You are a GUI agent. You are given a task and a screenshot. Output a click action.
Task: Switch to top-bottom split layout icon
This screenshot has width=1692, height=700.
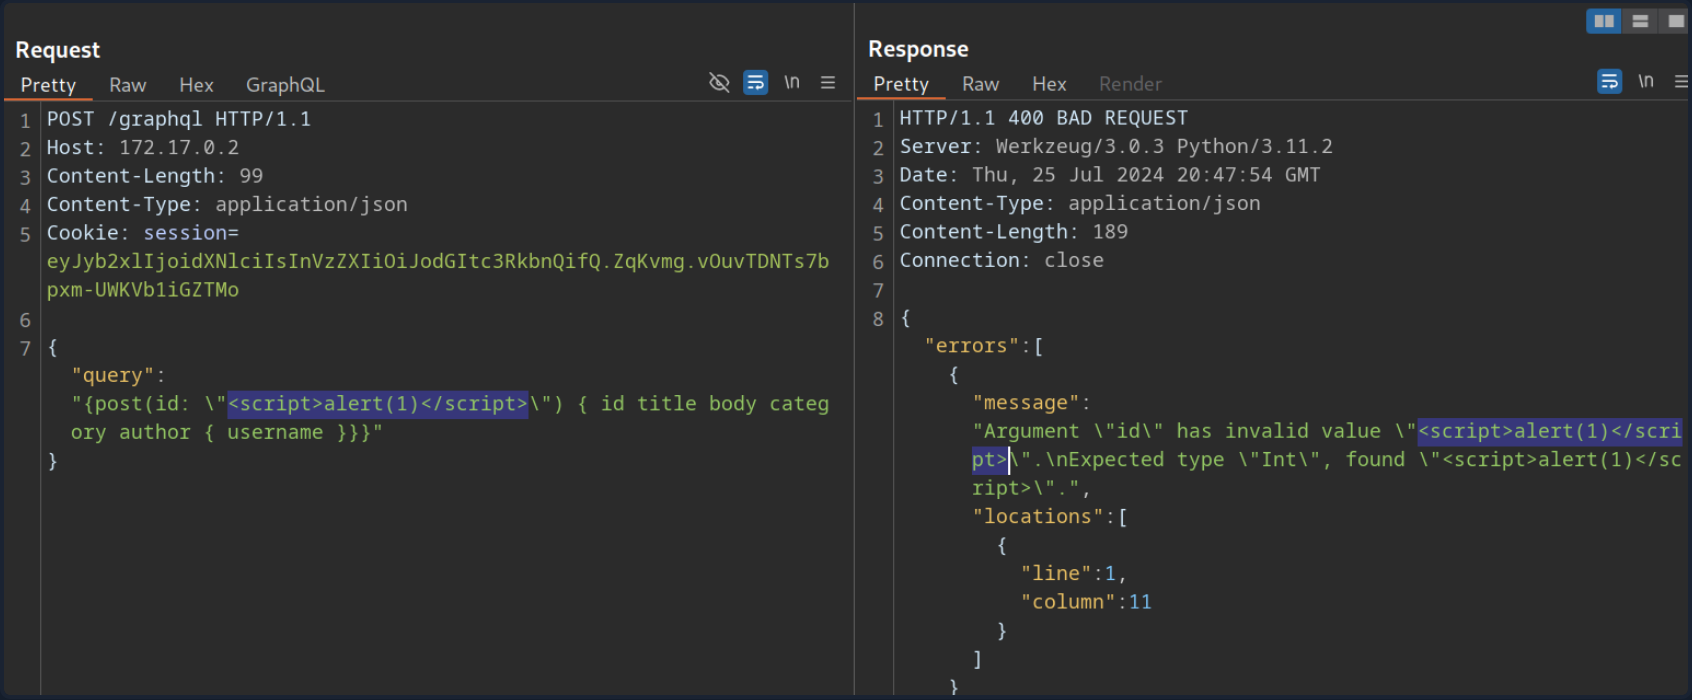point(1640,21)
